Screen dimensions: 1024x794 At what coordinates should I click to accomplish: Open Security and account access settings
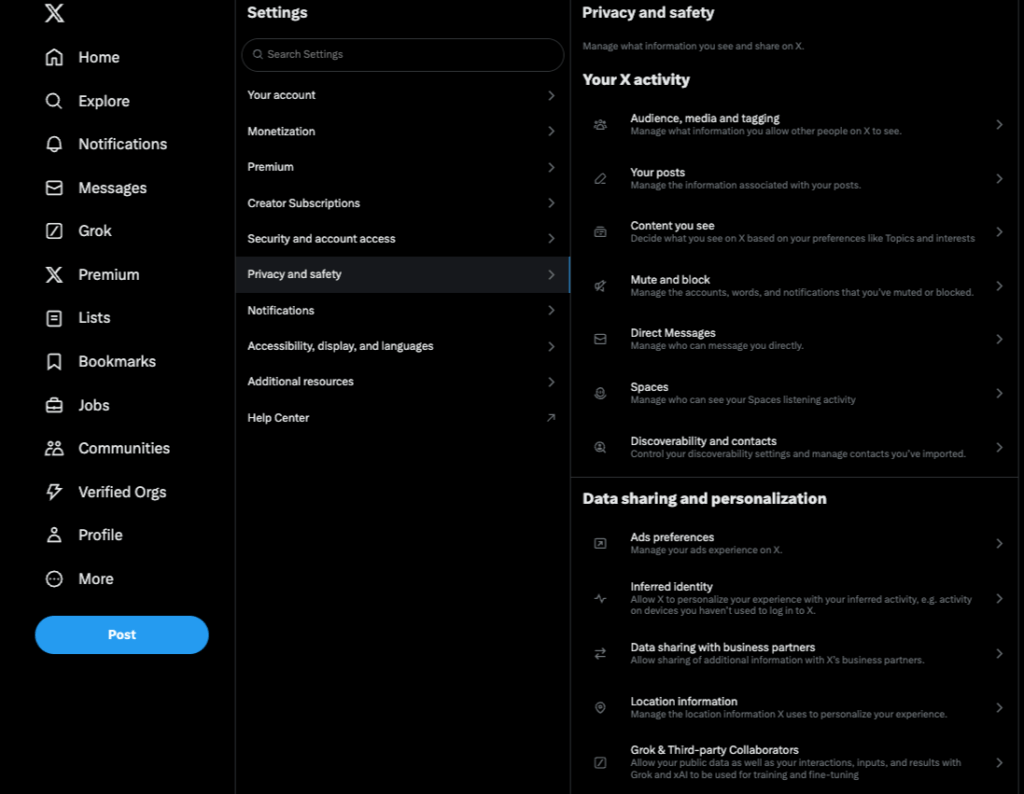click(x=321, y=239)
